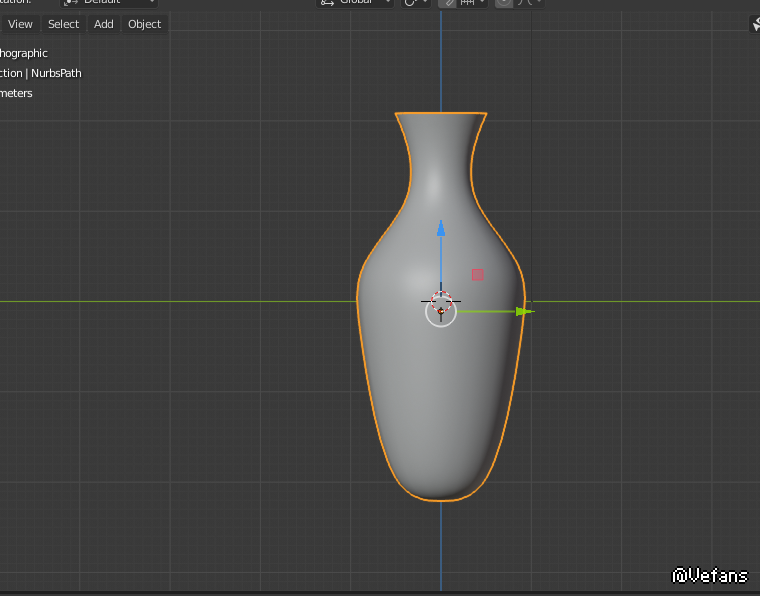The height and width of the screenshot is (596, 760).
Task: Open the Default orientation dropdown at top-left
Action: click(x=110, y=3)
